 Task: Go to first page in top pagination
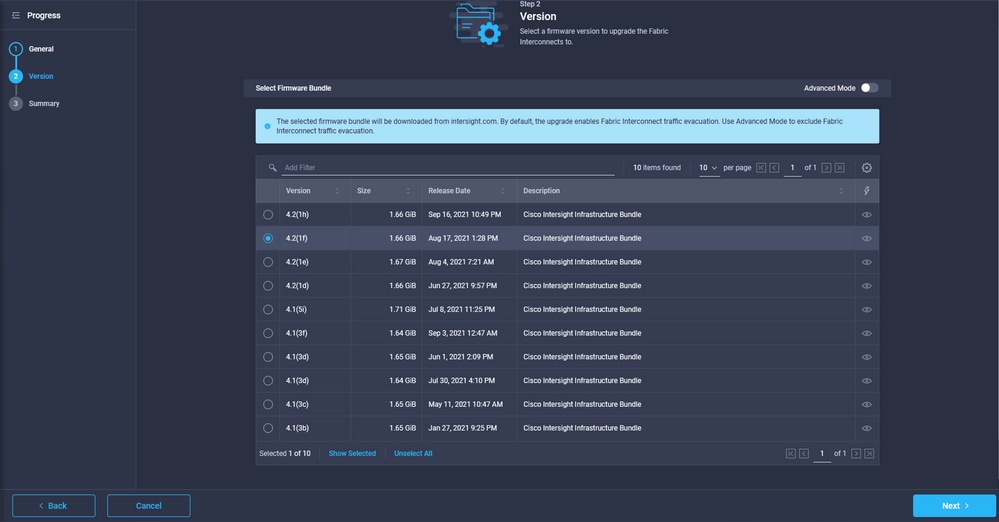click(761, 168)
